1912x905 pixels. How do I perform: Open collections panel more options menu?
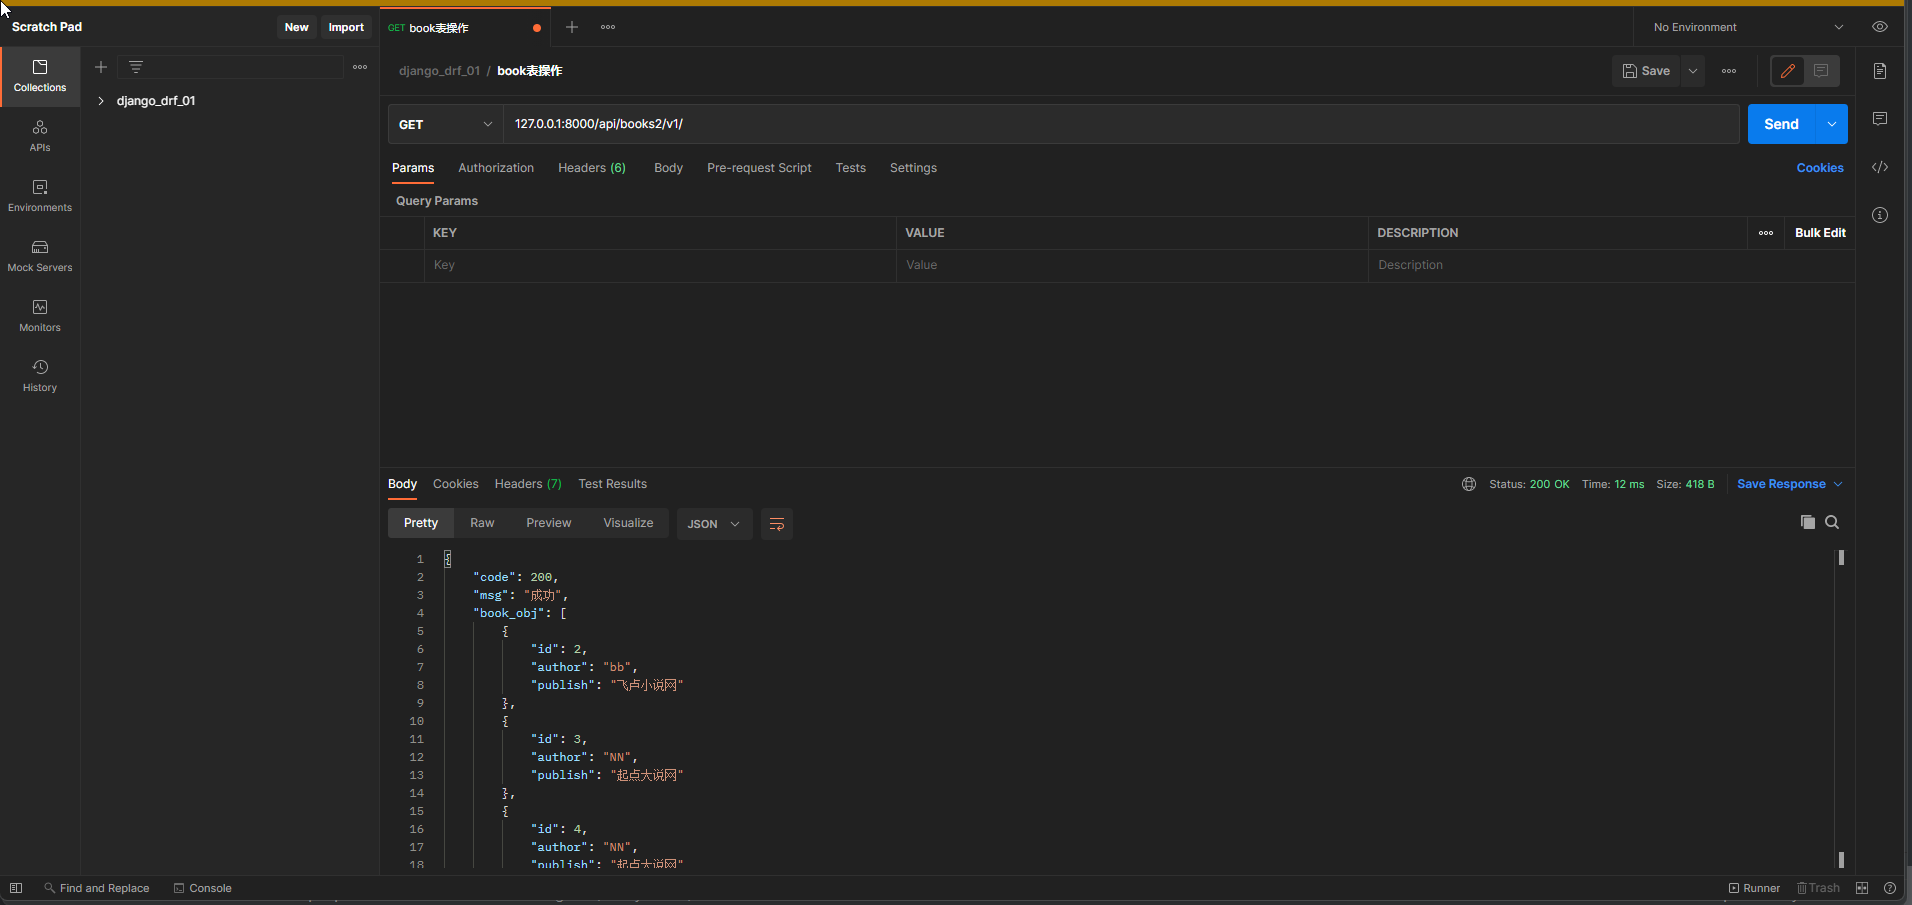tap(360, 67)
